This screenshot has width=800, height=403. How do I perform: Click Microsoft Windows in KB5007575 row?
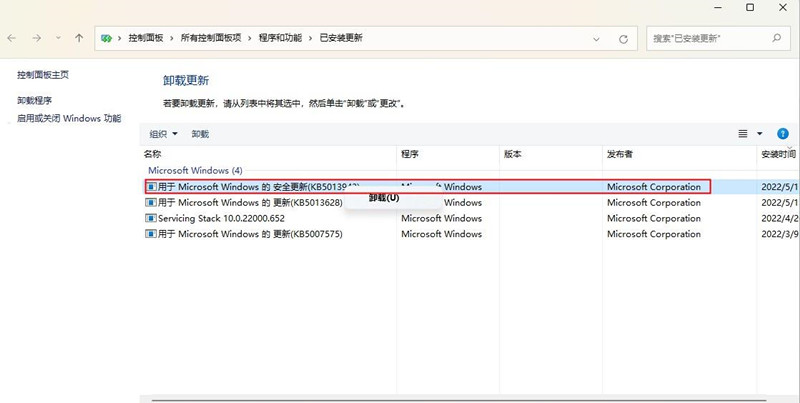tap(441, 234)
